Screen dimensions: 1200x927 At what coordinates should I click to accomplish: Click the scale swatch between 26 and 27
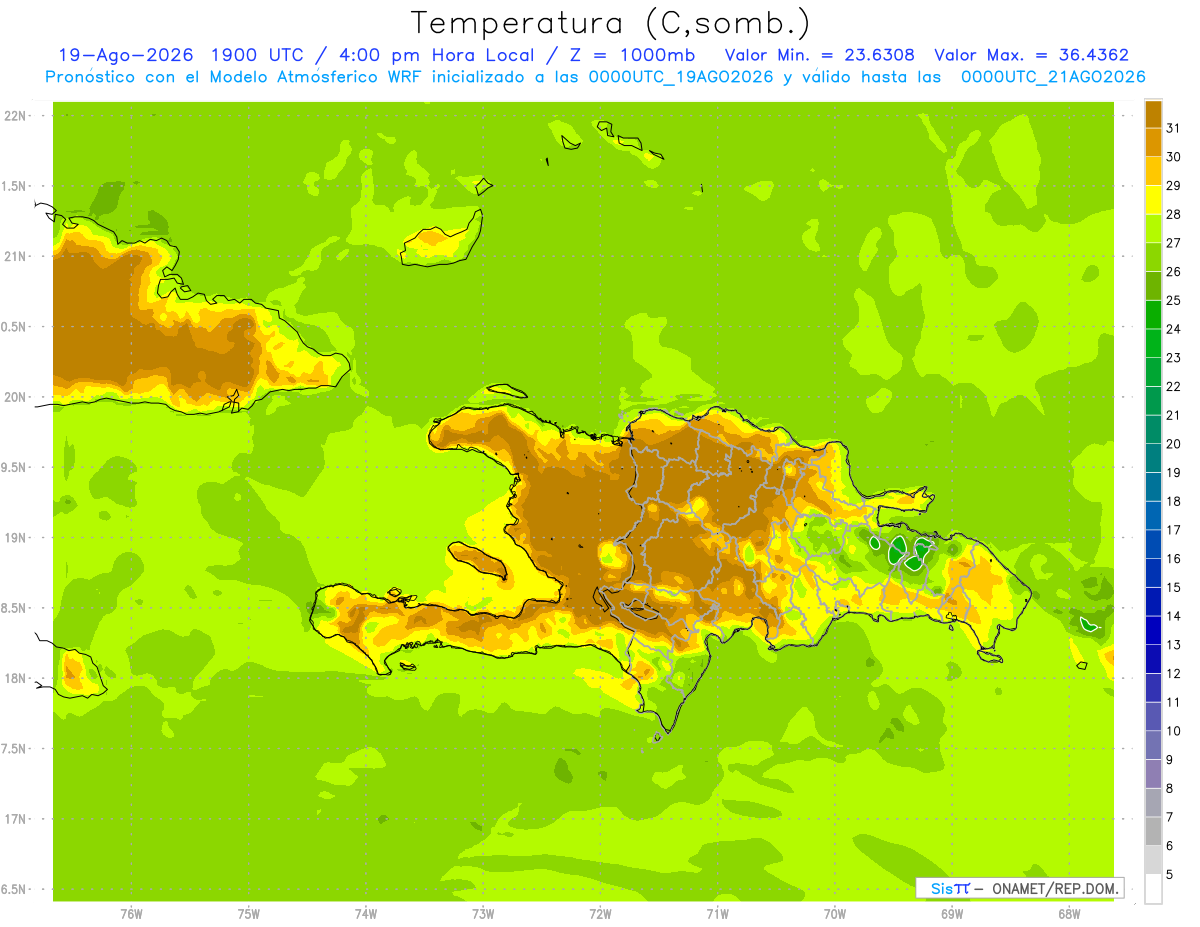[1153, 257]
